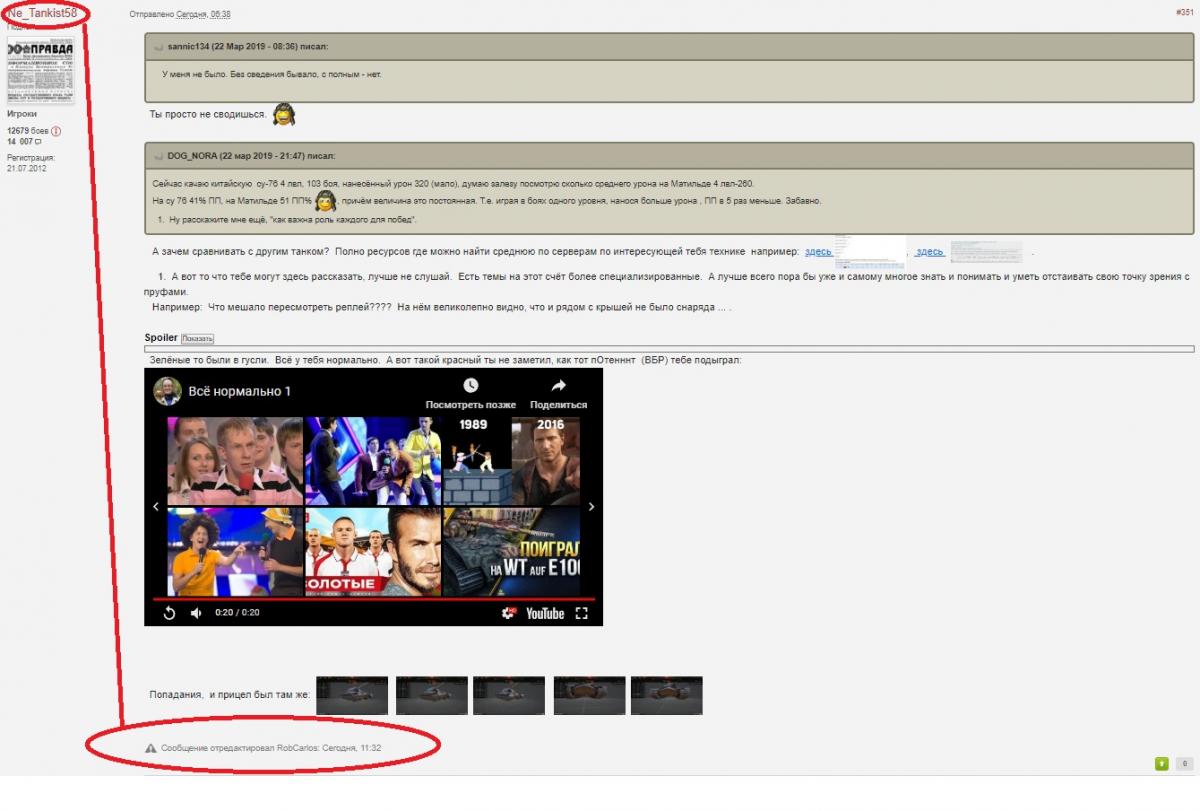This screenshot has height=811, width=1200.
Task: Open the second 'здесь' link
Action: click(929, 252)
